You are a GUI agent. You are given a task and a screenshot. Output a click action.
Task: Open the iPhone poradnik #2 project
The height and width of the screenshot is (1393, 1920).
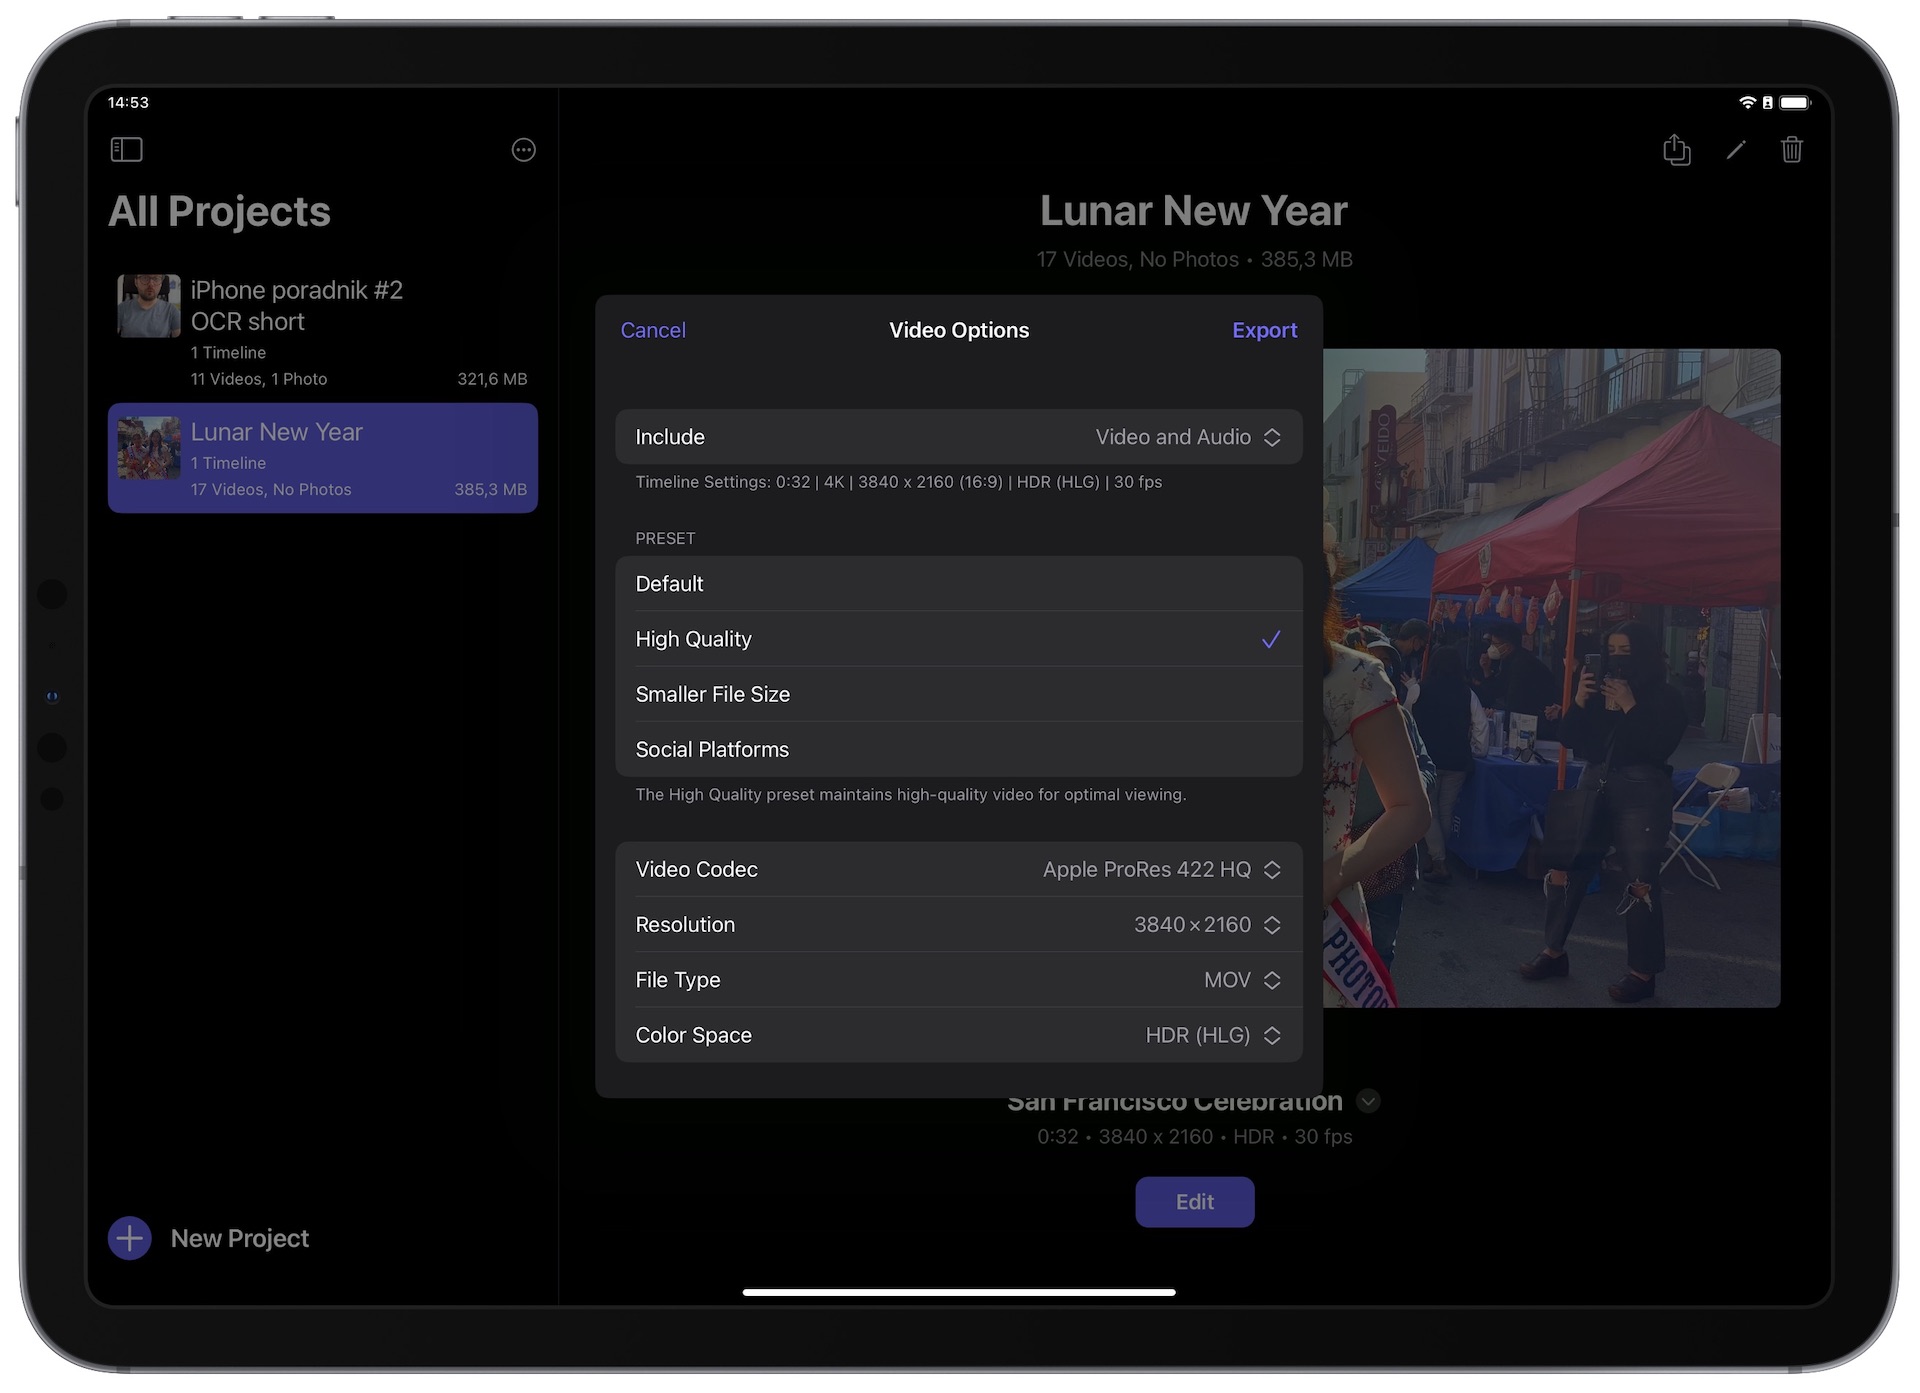coord(322,333)
